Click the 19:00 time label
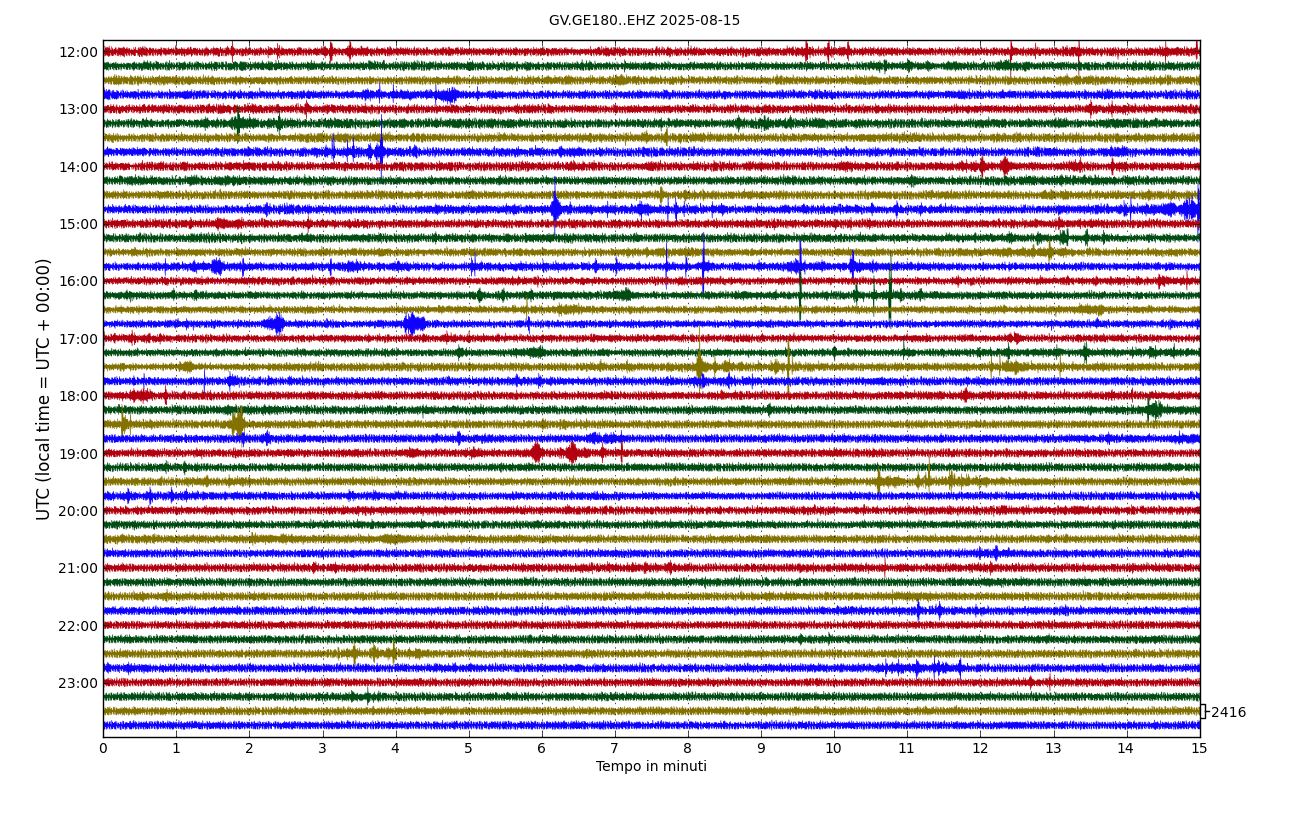 tap(78, 454)
